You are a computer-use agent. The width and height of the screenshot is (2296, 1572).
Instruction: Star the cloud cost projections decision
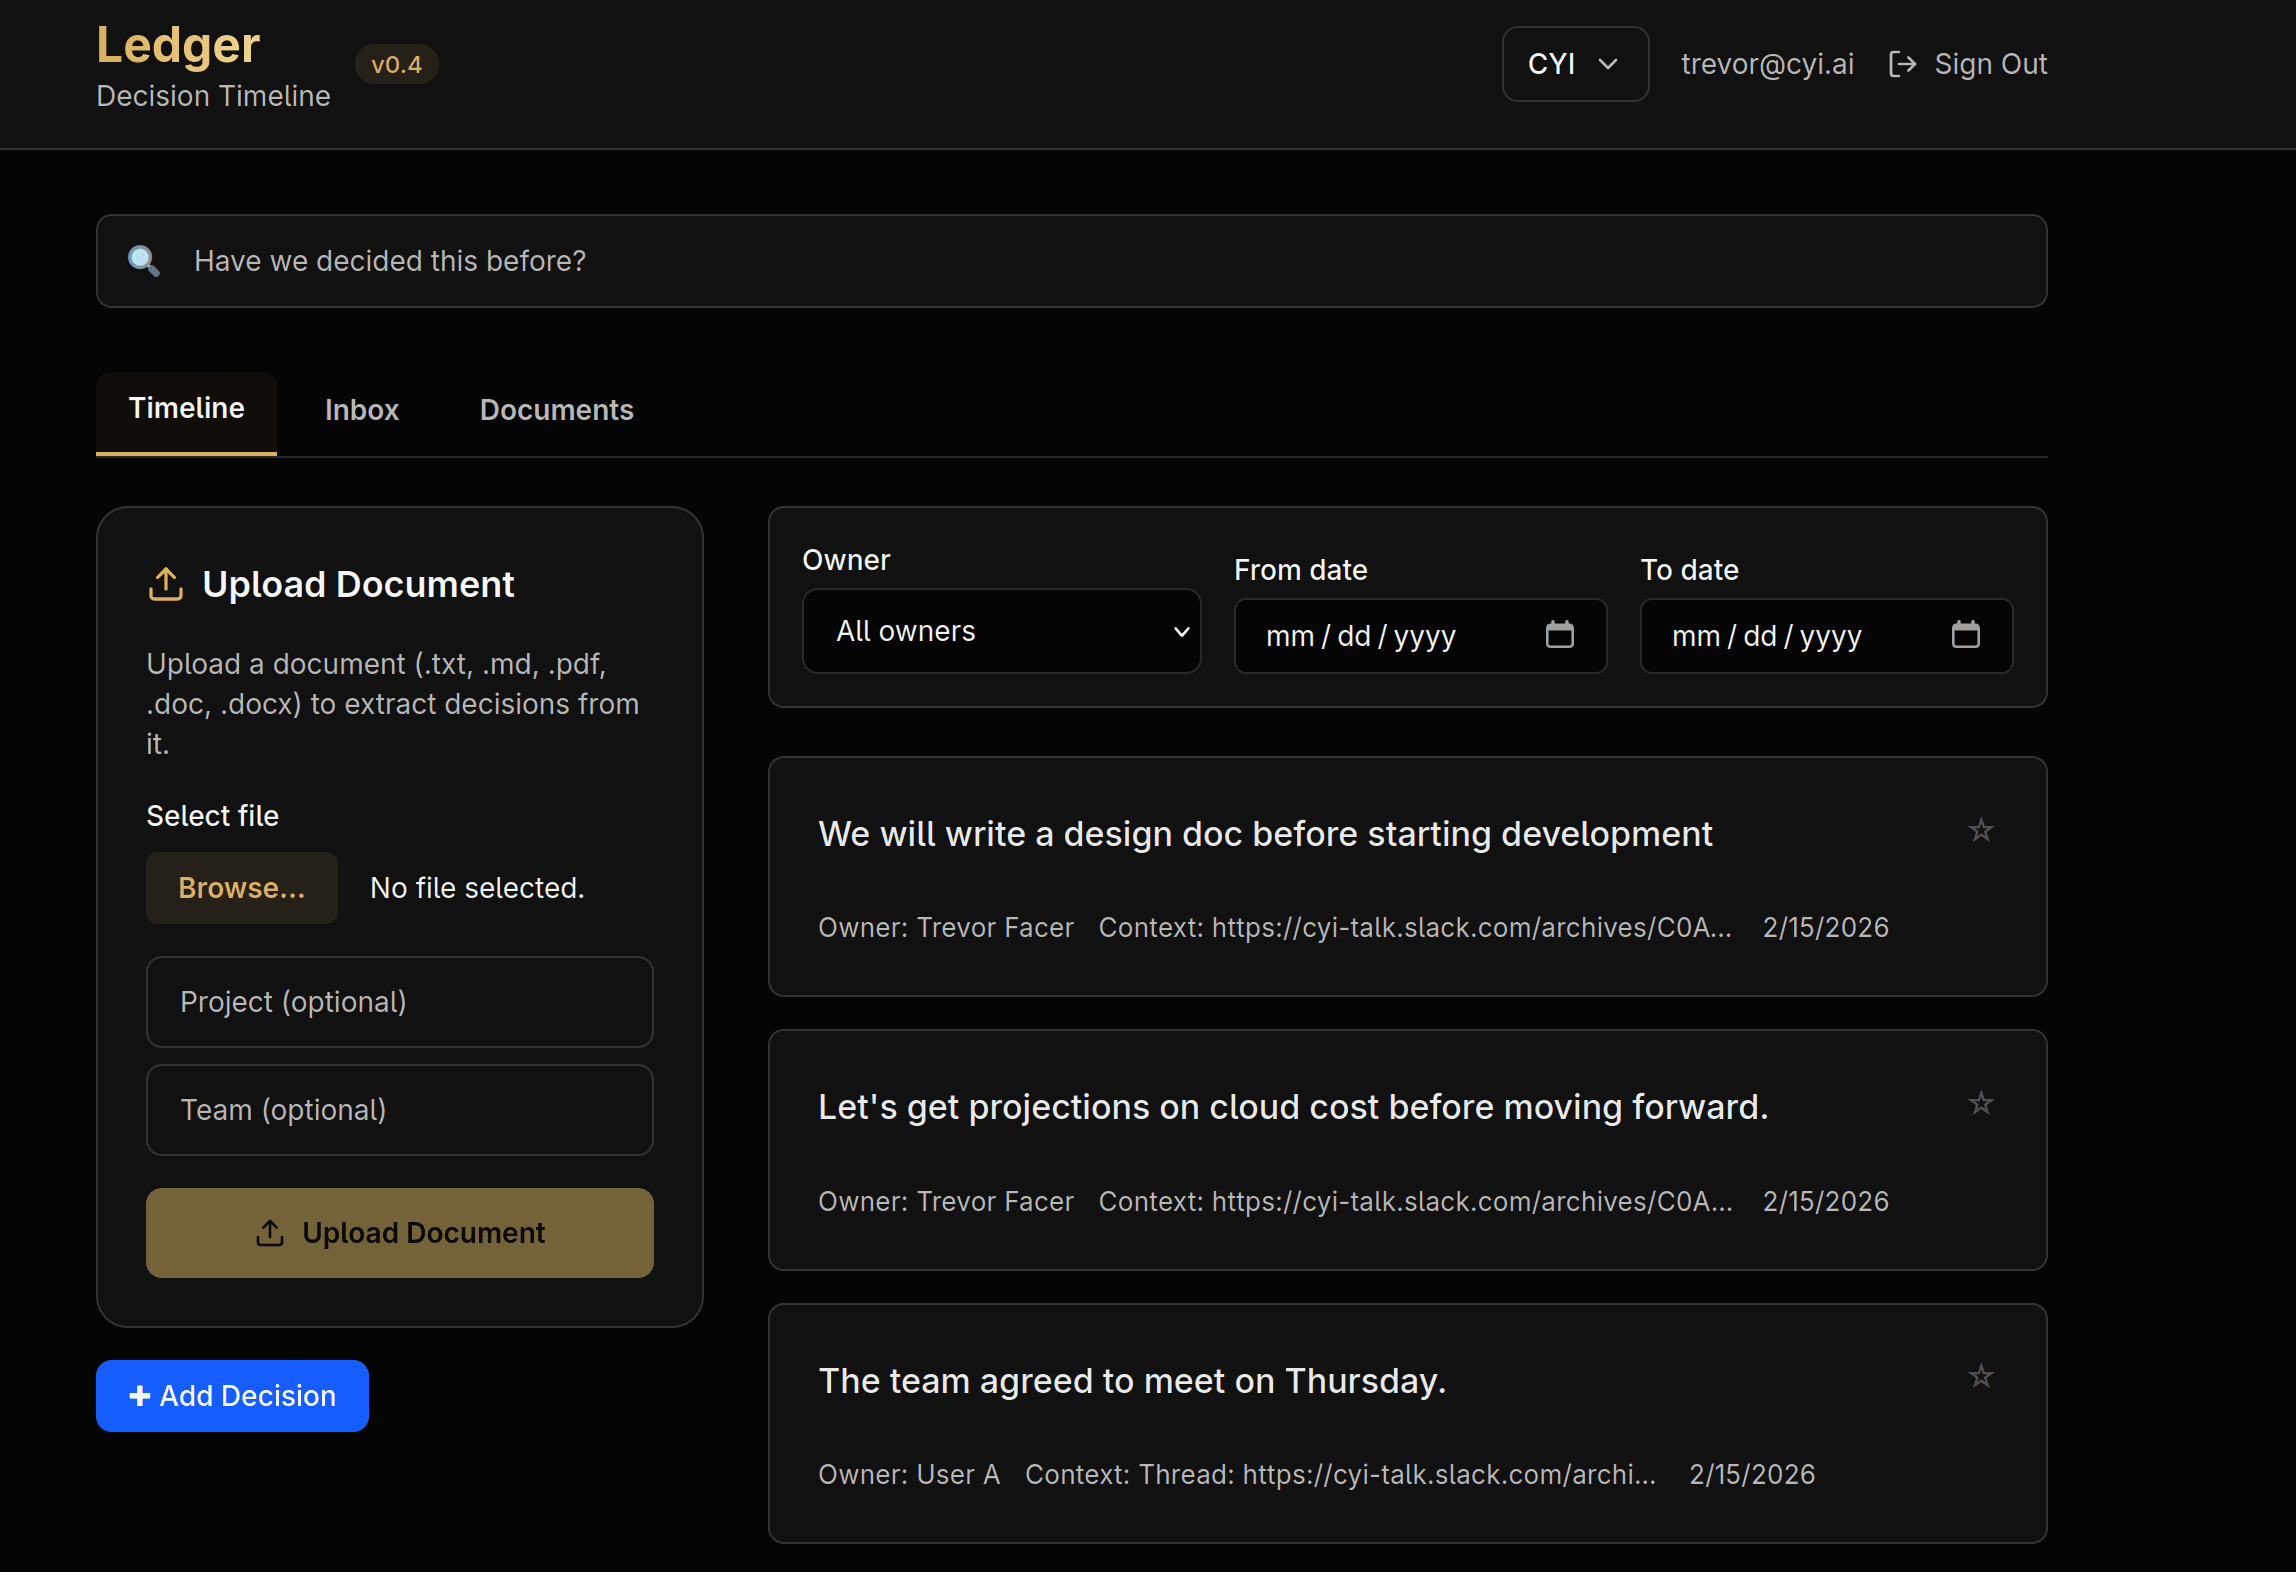pos(1981,1104)
